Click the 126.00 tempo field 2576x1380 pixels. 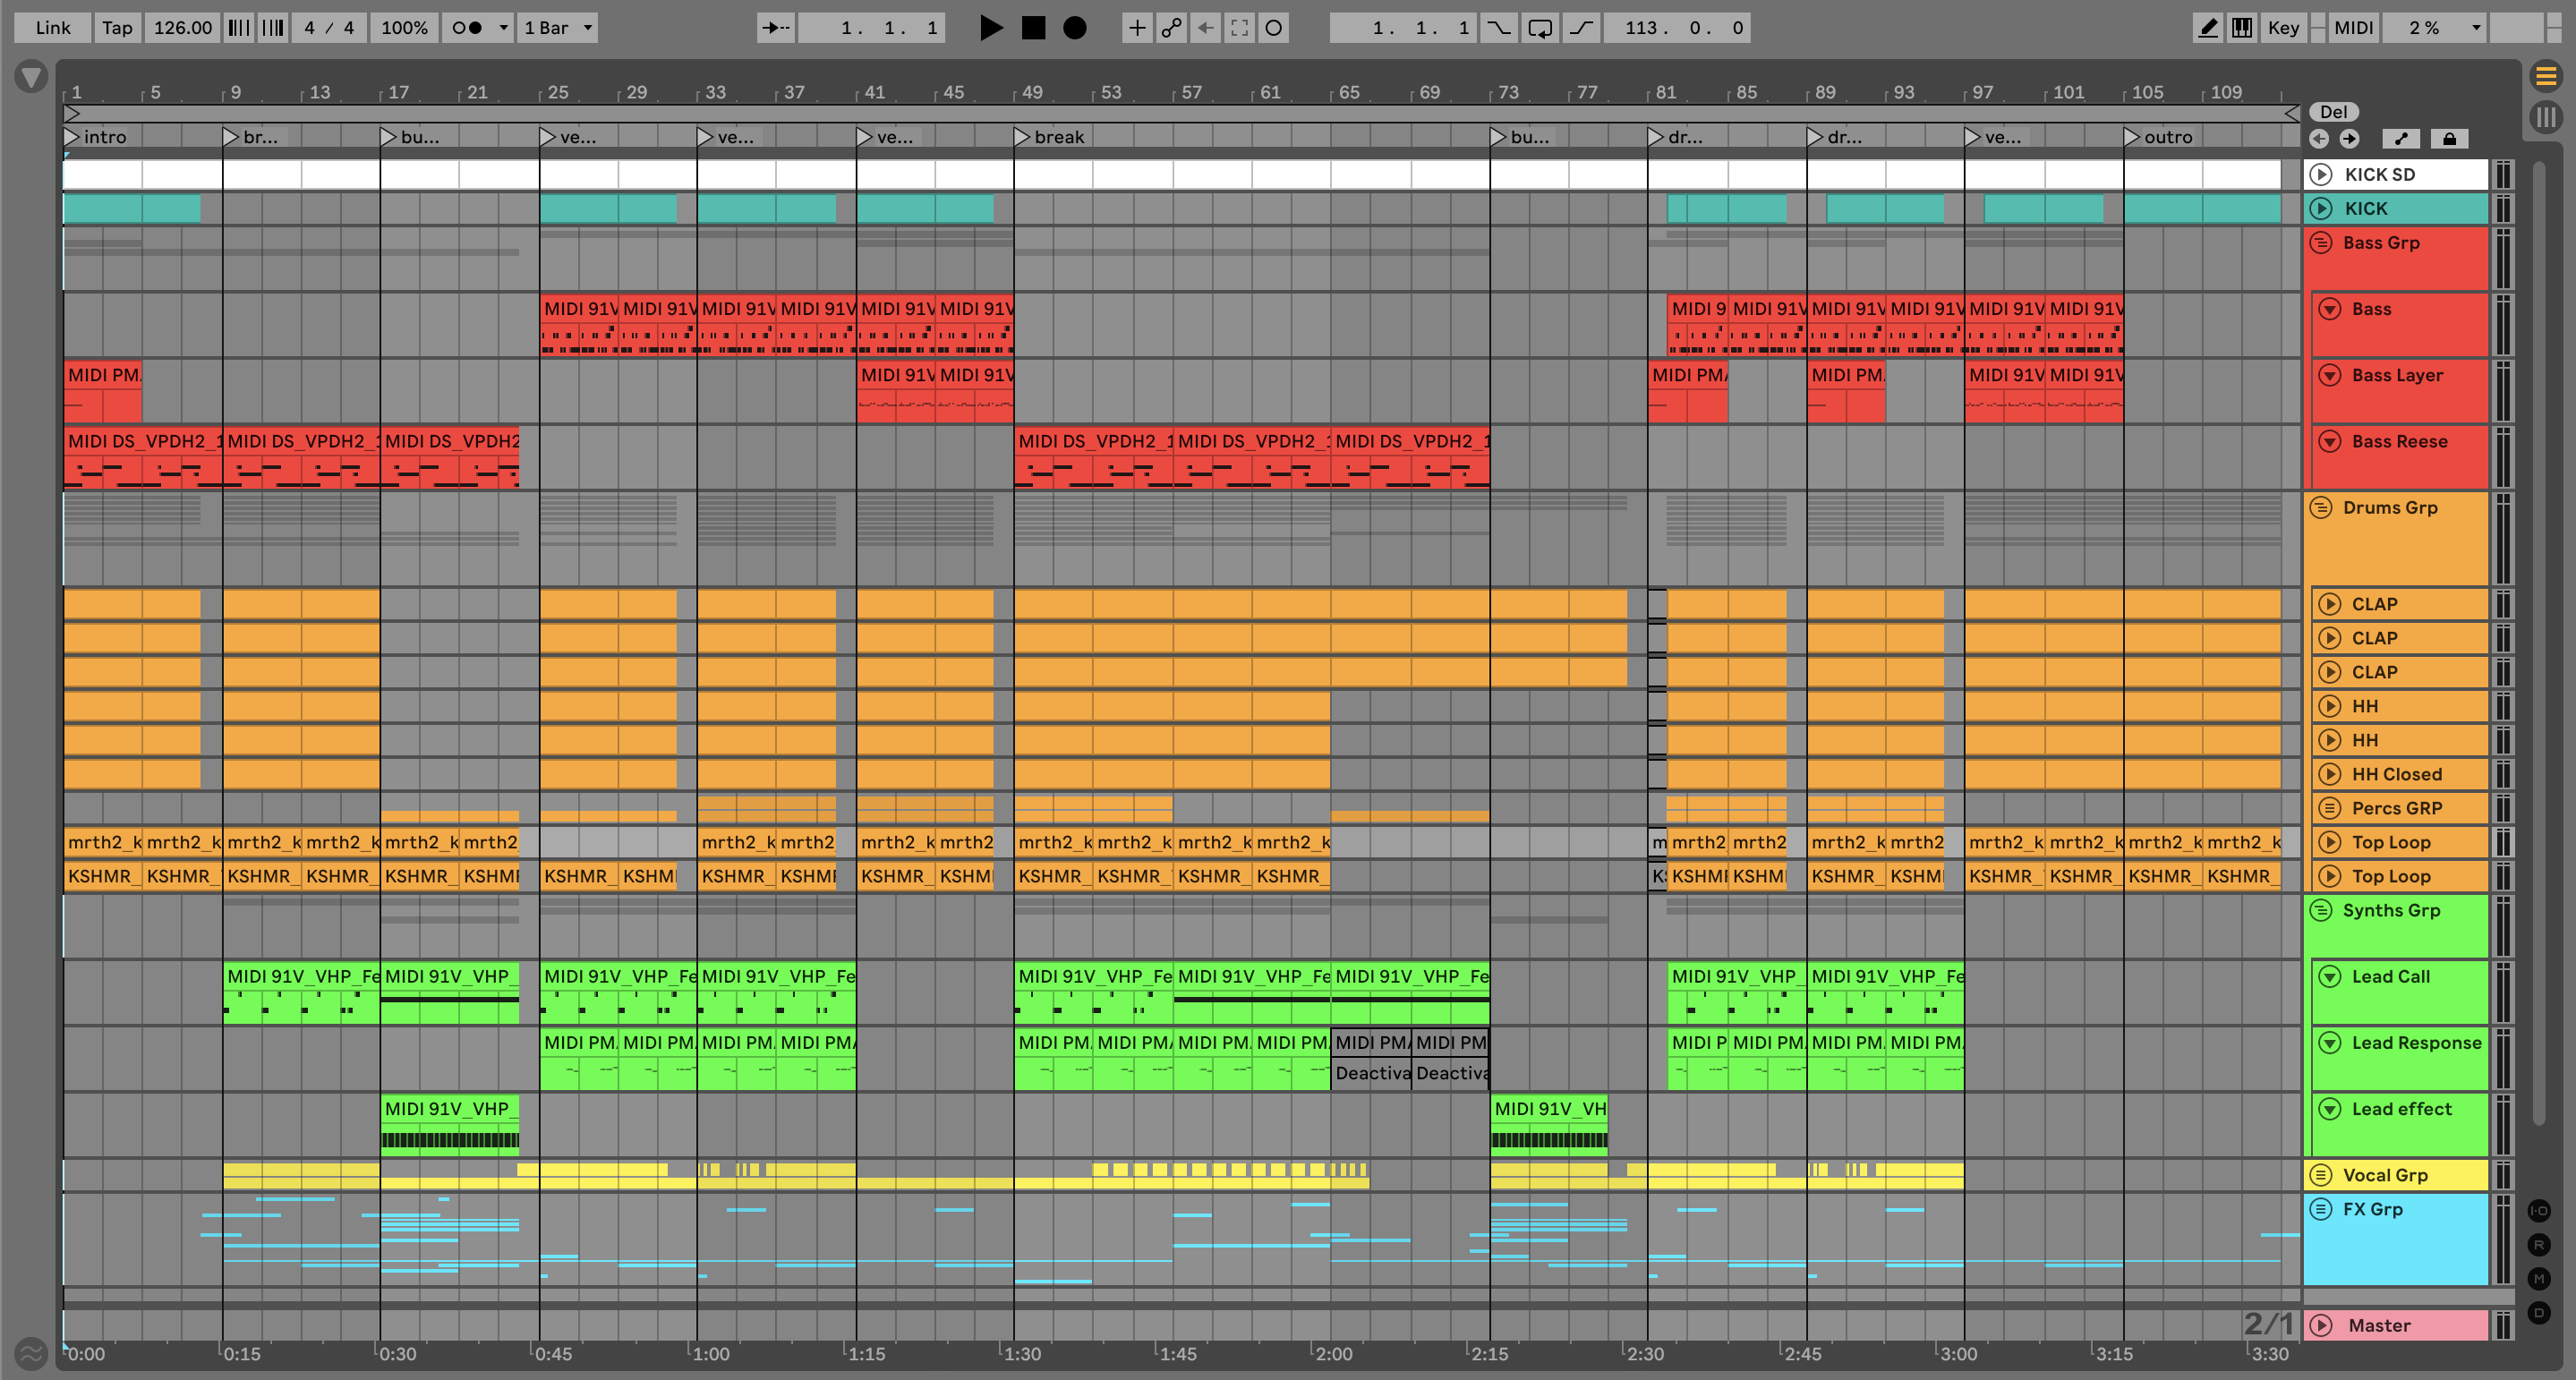[x=182, y=28]
